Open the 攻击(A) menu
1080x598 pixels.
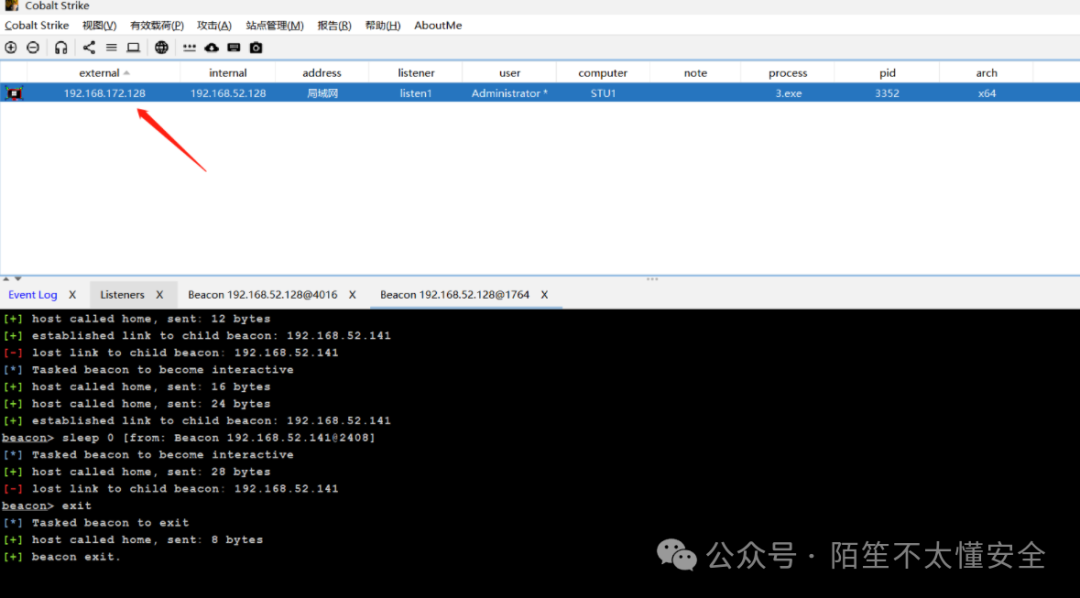(x=213, y=25)
